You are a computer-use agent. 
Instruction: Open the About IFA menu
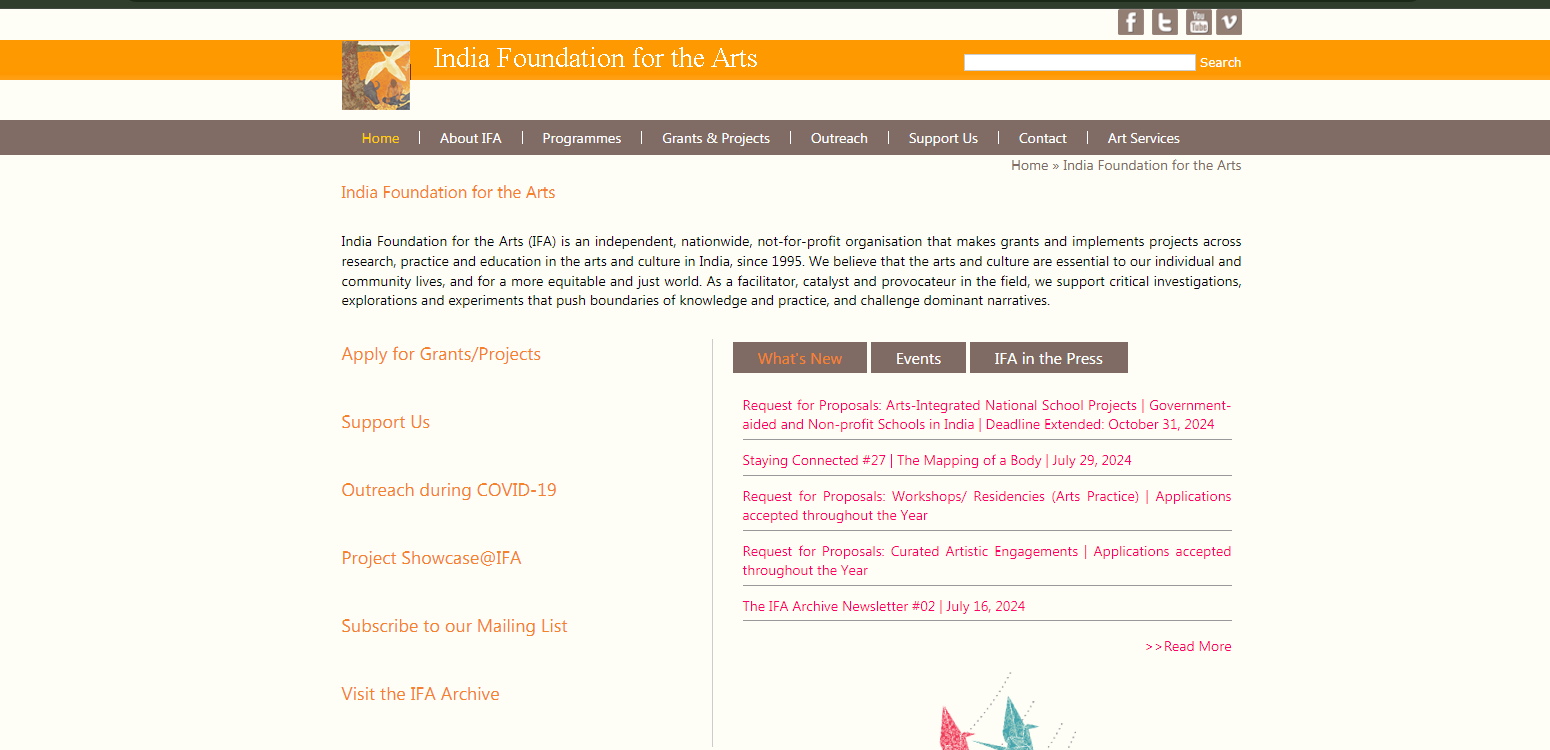coord(470,138)
